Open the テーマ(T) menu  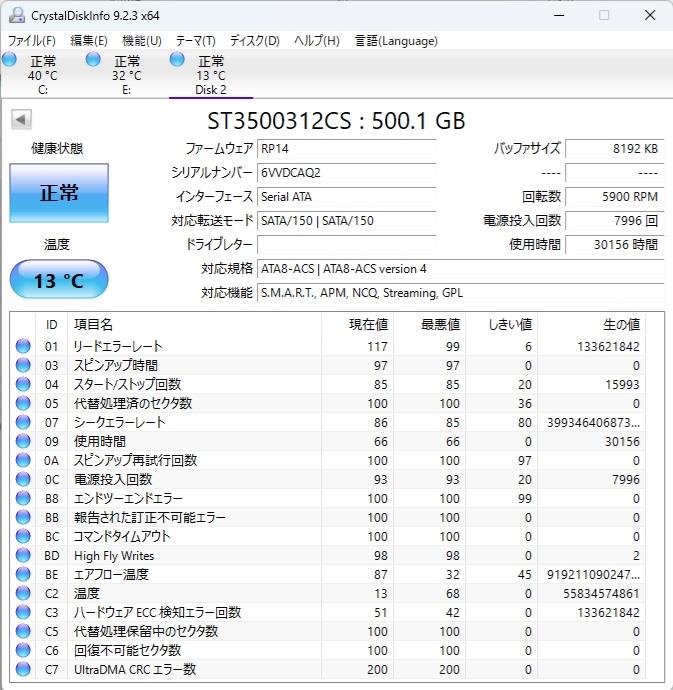click(x=195, y=41)
